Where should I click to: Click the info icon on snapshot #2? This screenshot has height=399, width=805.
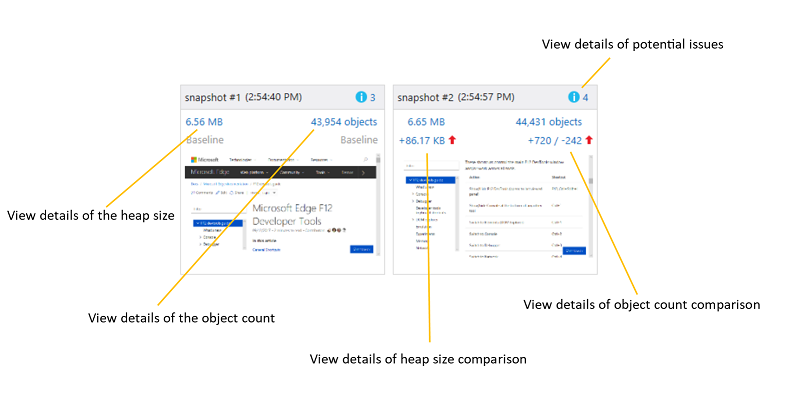pyautogui.click(x=574, y=97)
